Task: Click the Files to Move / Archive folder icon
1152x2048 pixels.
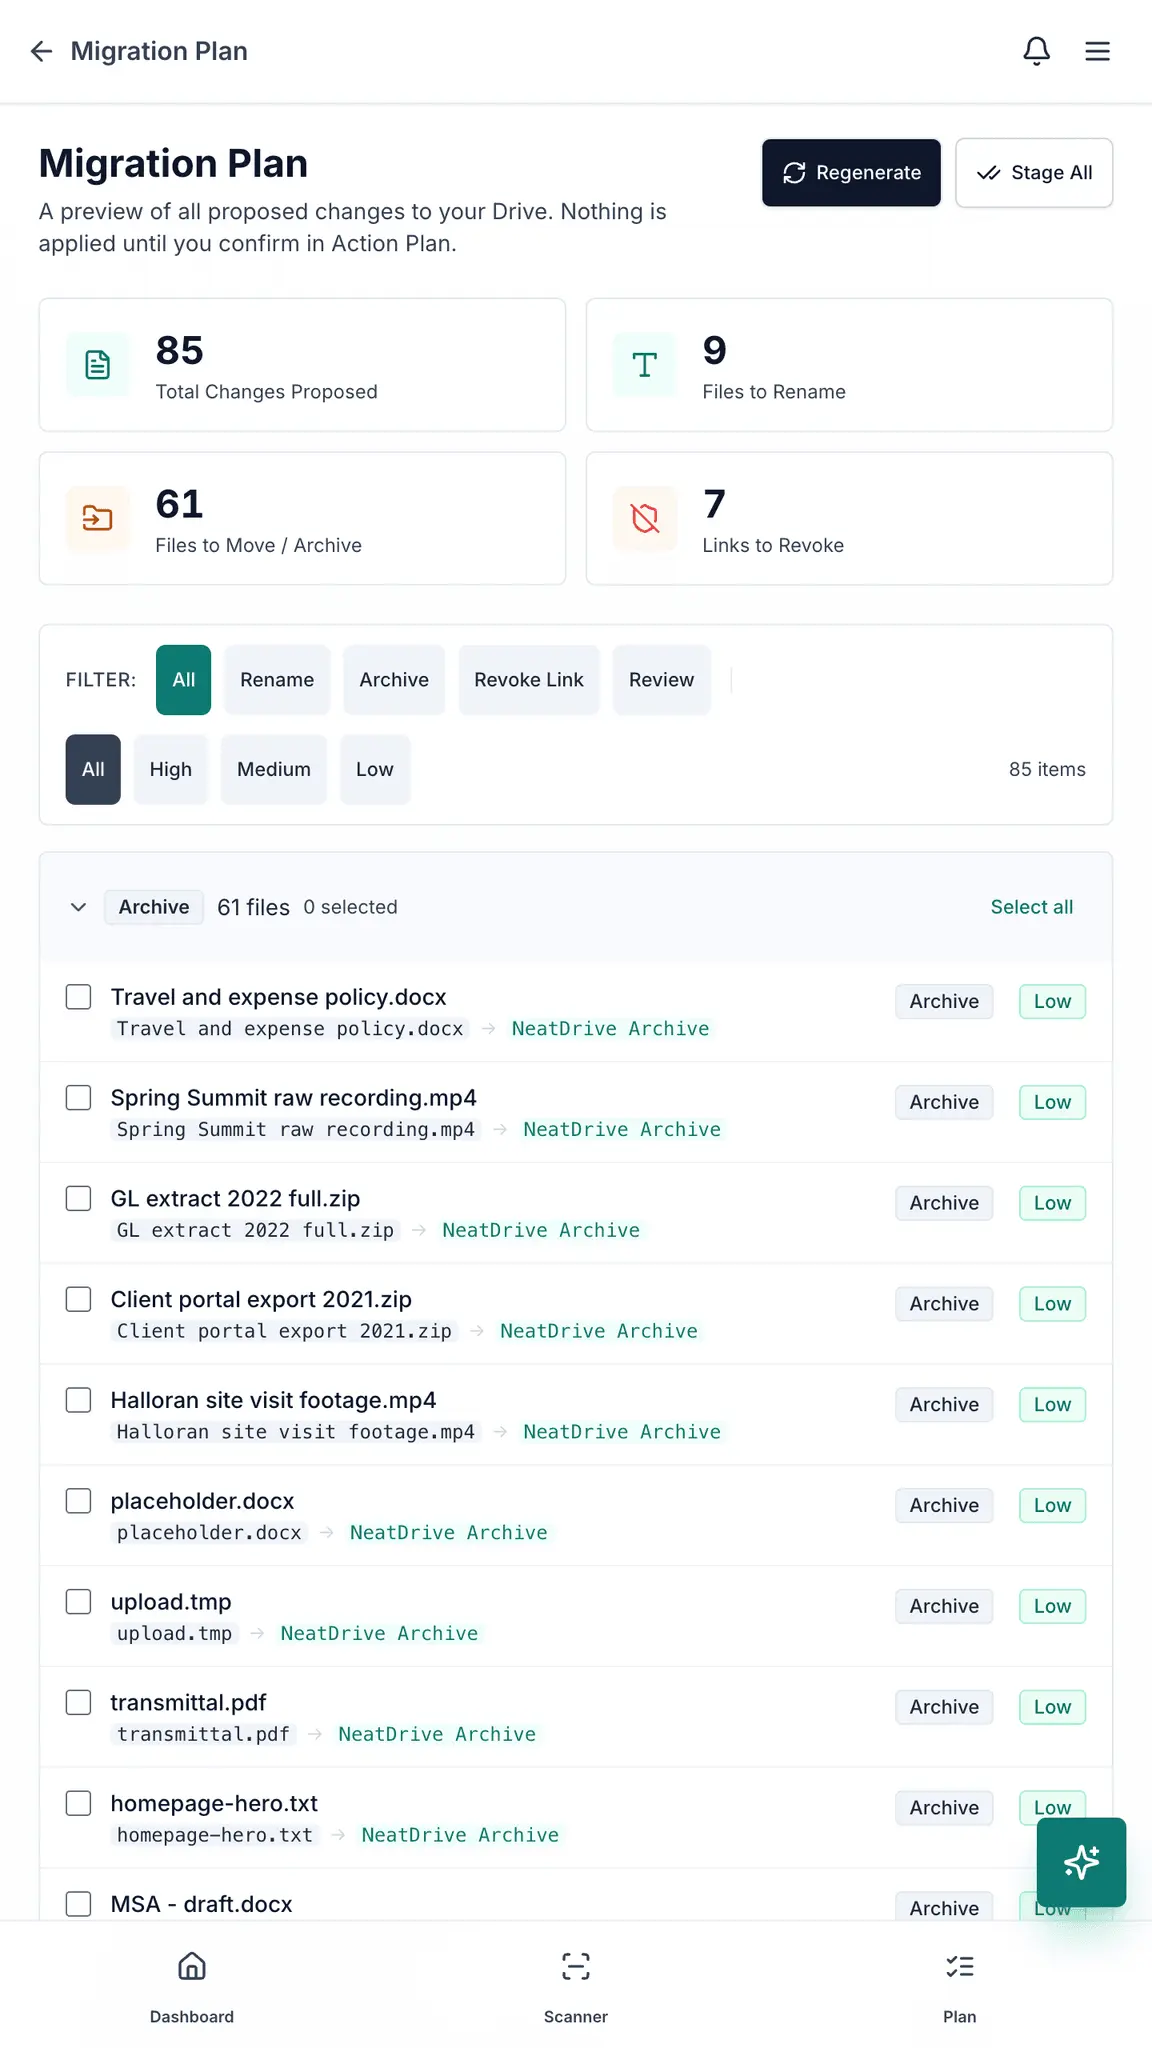Action: click(x=97, y=518)
